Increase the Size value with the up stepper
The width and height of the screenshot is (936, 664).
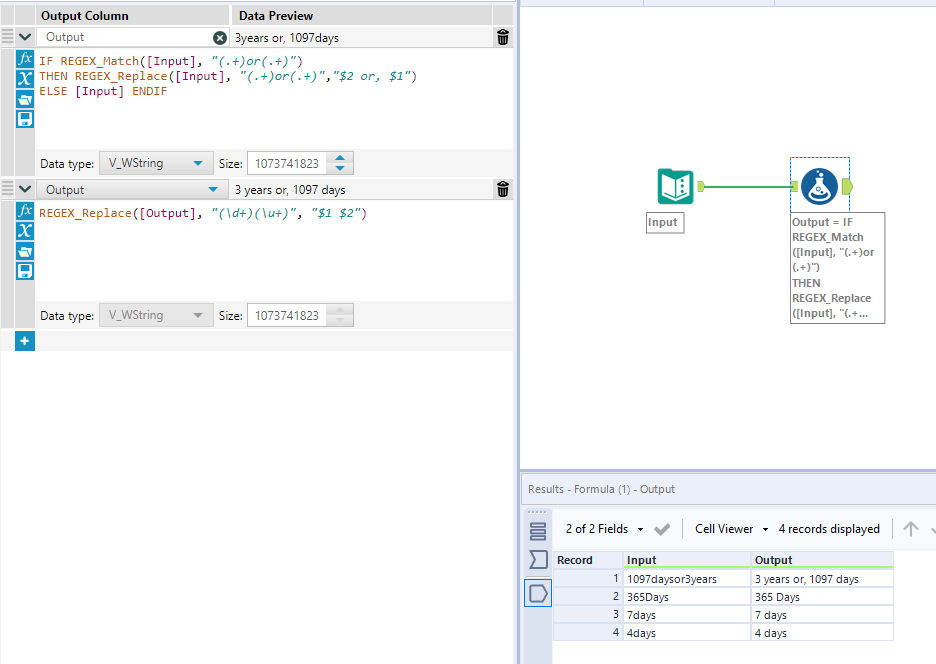point(338,158)
